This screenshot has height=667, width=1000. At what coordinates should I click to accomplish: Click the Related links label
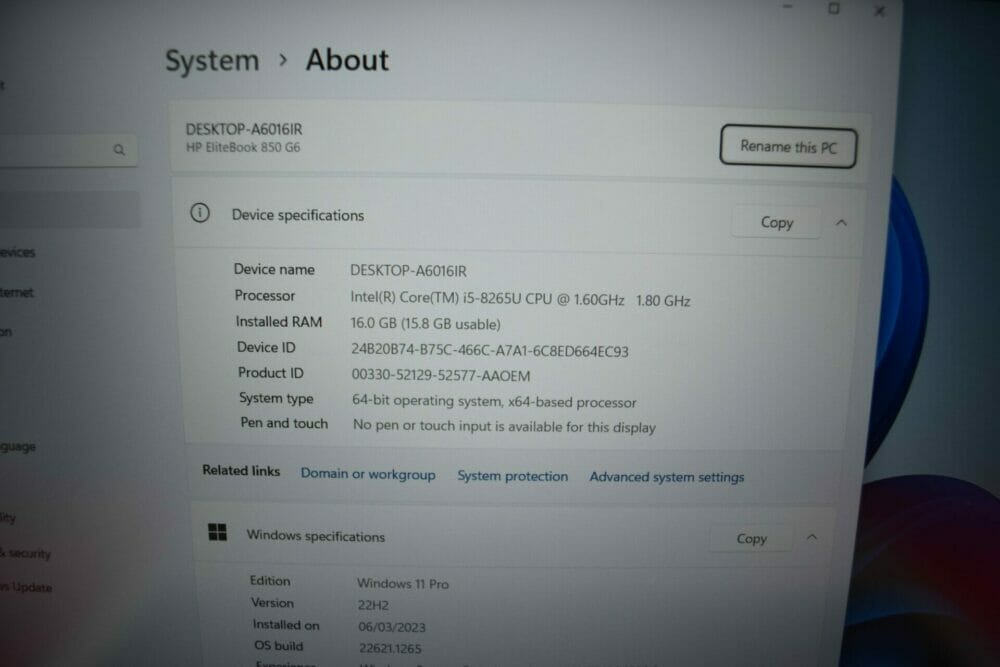241,471
